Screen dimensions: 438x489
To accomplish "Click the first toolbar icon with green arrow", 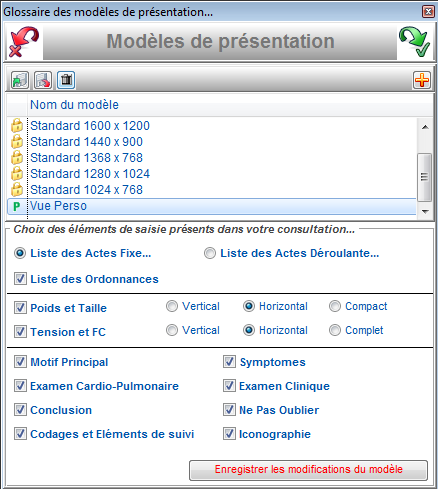I will tap(20, 80).
